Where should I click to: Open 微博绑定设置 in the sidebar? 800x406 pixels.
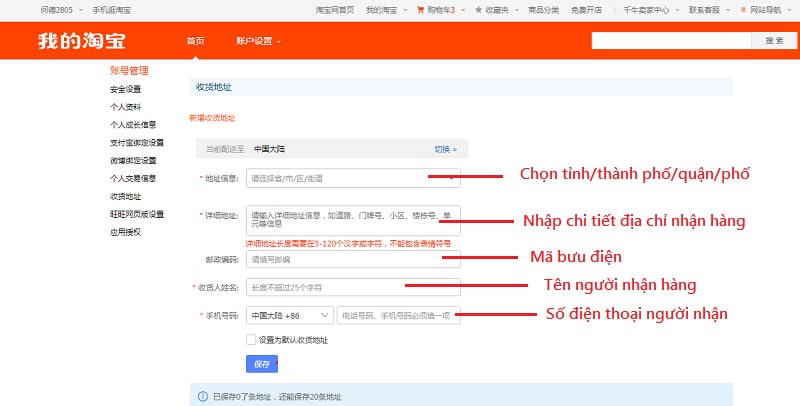click(133, 161)
